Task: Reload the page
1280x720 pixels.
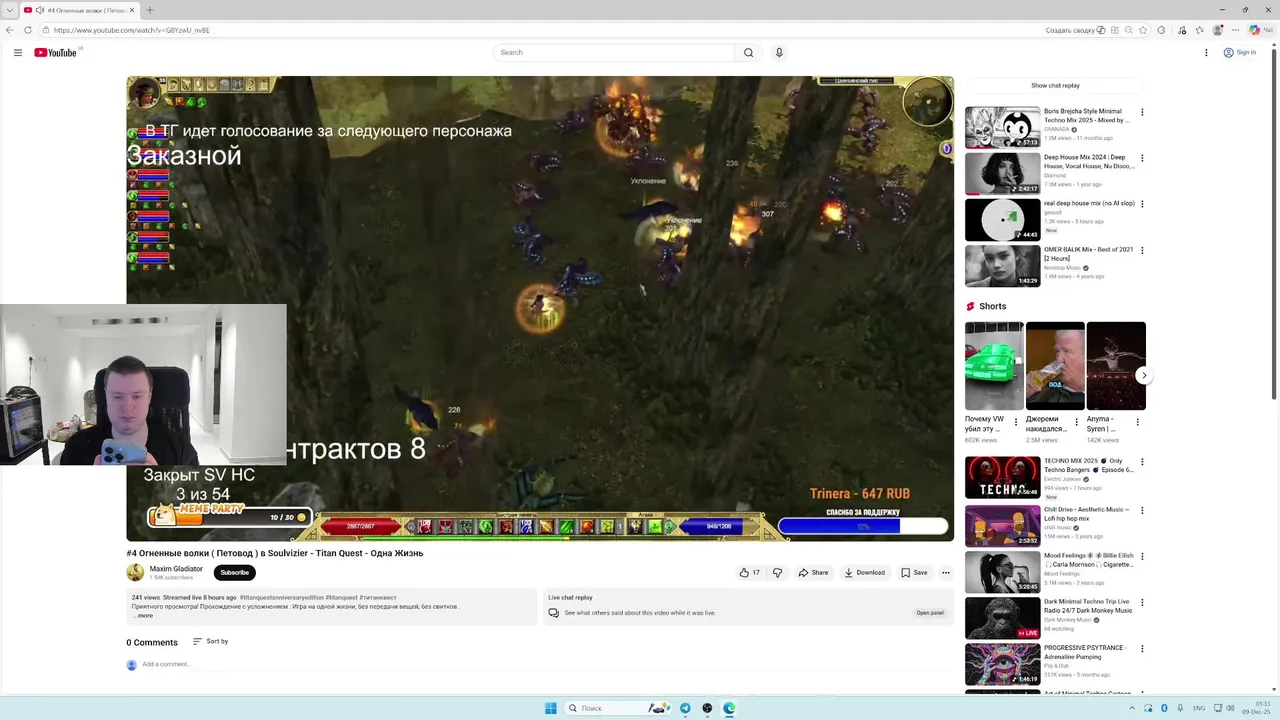Action: click(27, 30)
